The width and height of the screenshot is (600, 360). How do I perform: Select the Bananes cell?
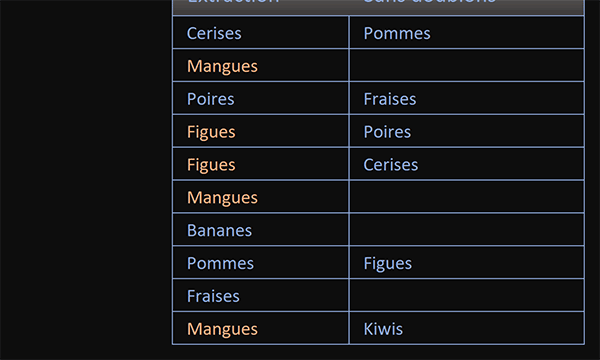click(x=261, y=230)
